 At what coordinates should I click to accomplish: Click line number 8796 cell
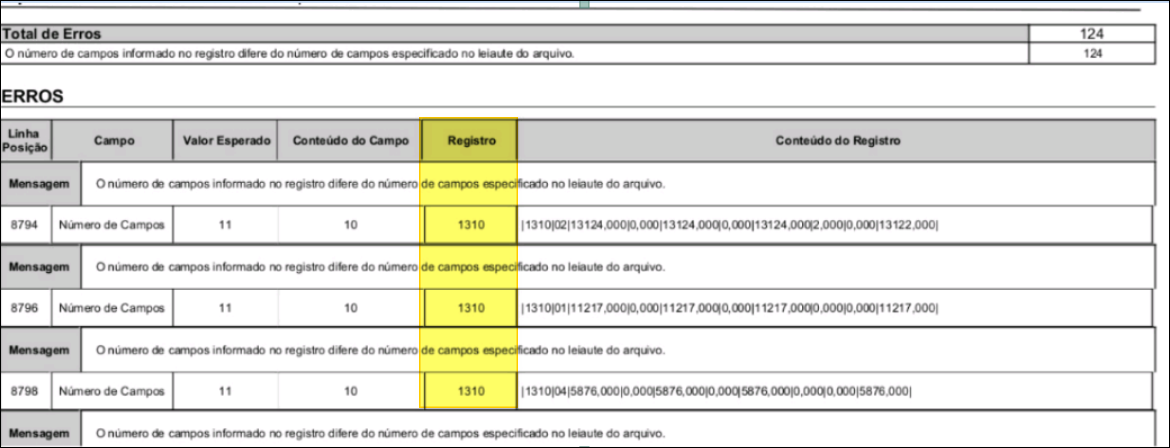(25, 308)
